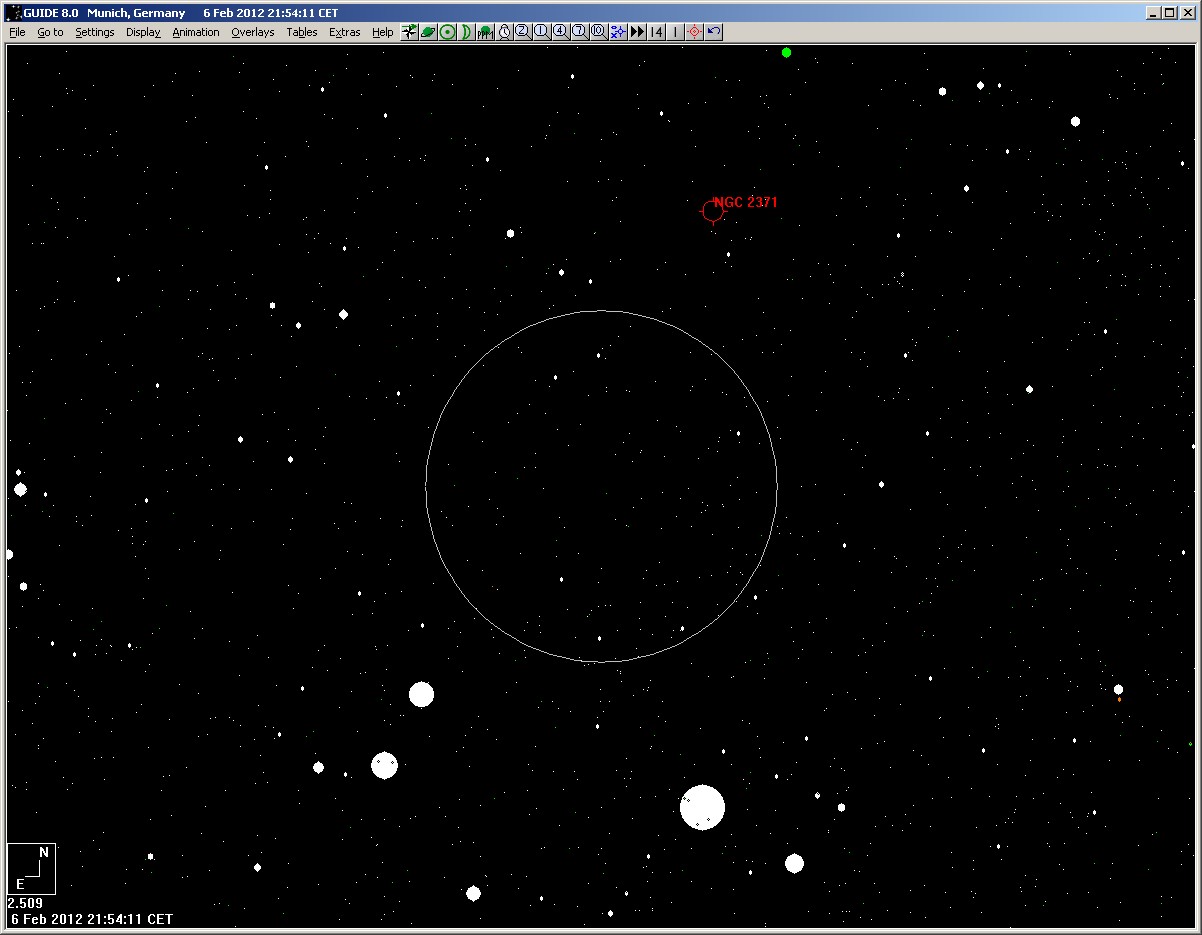Expand the Go to menu
This screenshot has width=1202, height=935.
point(50,32)
